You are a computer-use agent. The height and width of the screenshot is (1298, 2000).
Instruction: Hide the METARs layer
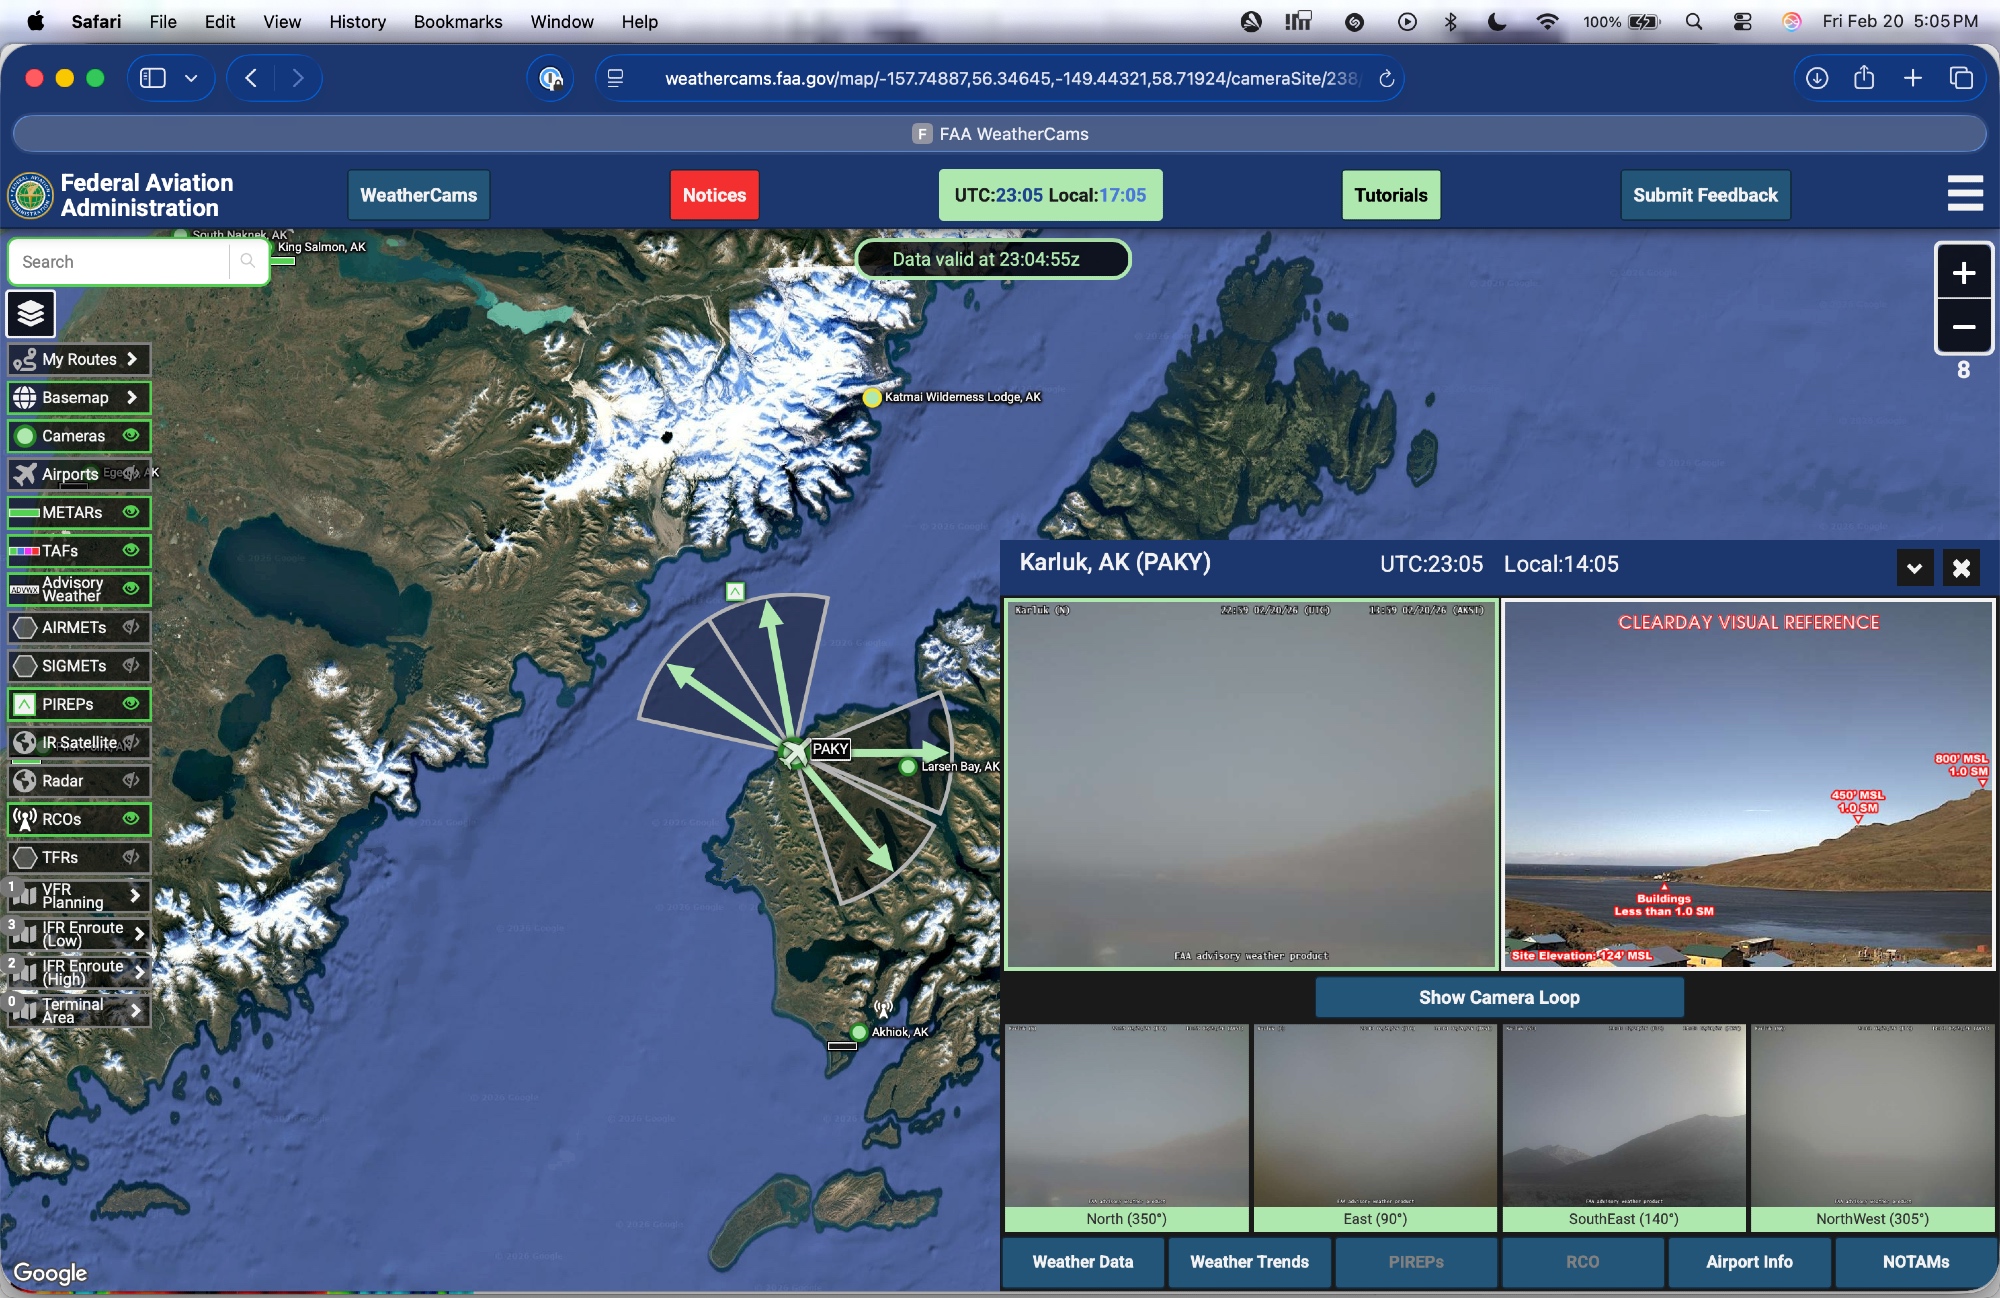(131, 512)
